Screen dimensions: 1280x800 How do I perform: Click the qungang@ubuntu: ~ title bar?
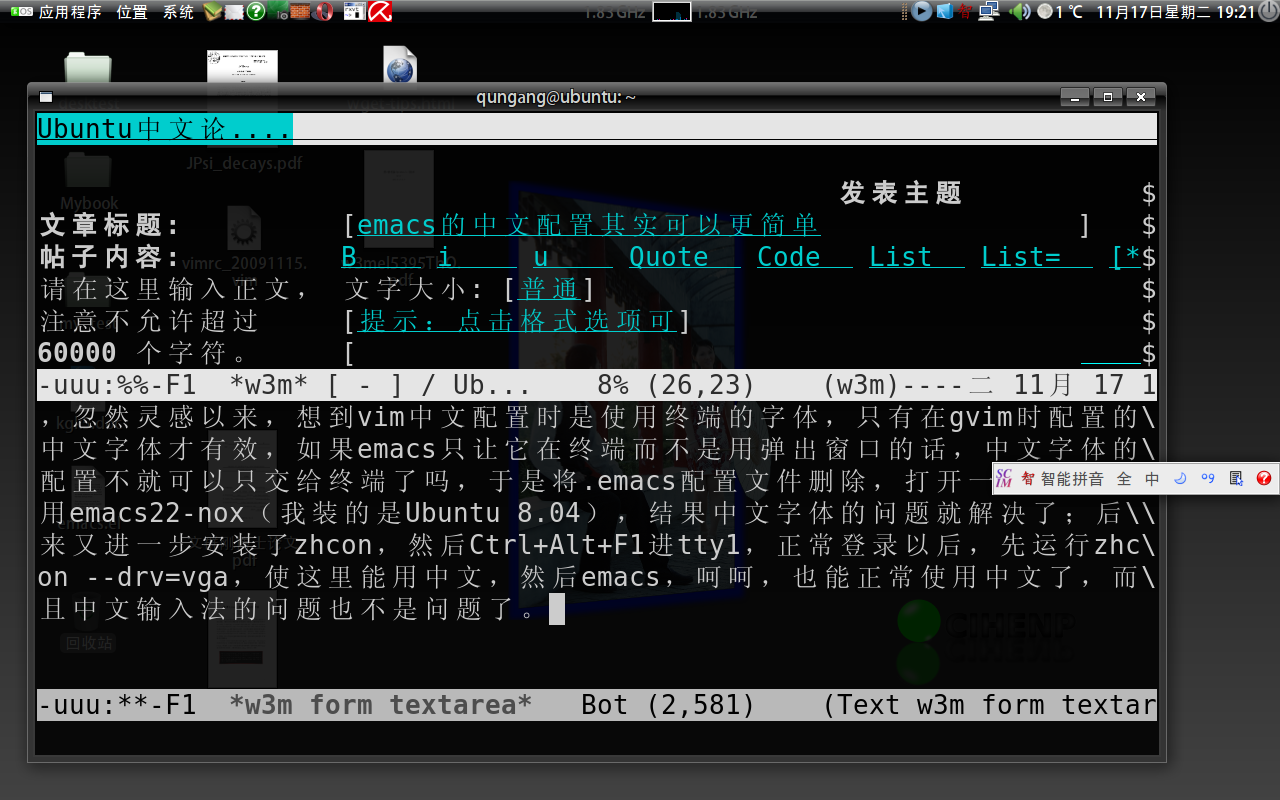click(x=557, y=97)
